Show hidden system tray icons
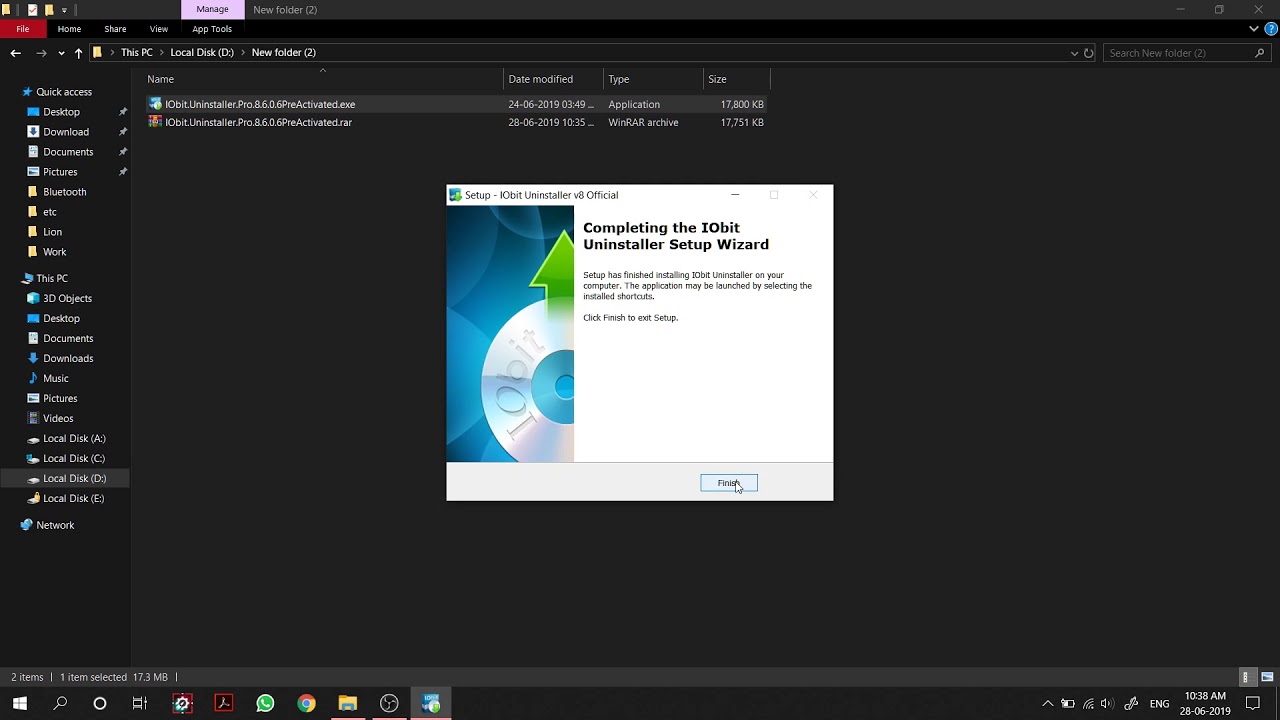The width and height of the screenshot is (1280, 720). [1048, 704]
